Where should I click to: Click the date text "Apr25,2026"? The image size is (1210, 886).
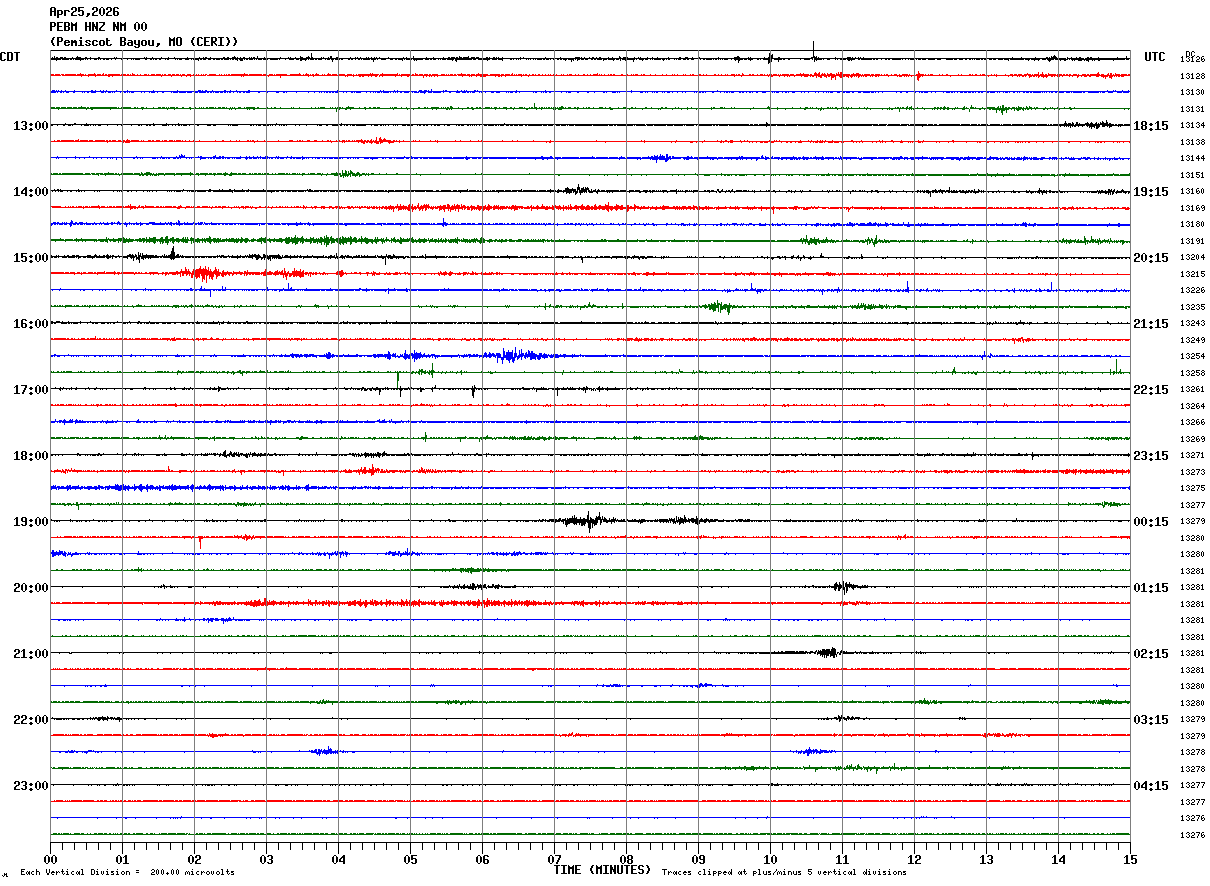[x=84, y=12]
